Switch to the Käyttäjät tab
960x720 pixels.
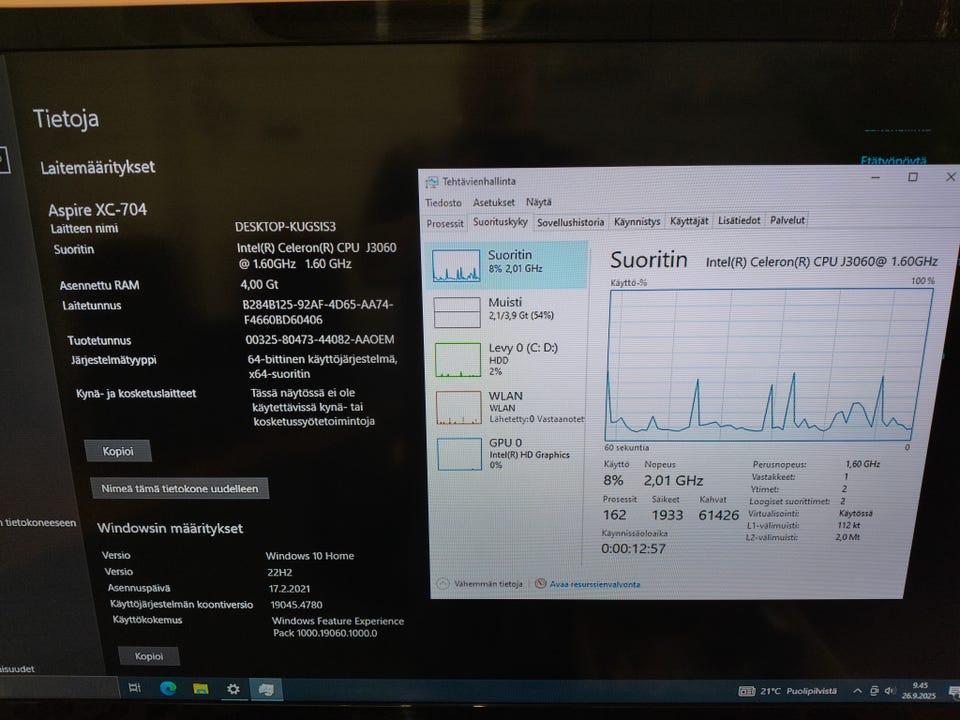click(689, 221)
